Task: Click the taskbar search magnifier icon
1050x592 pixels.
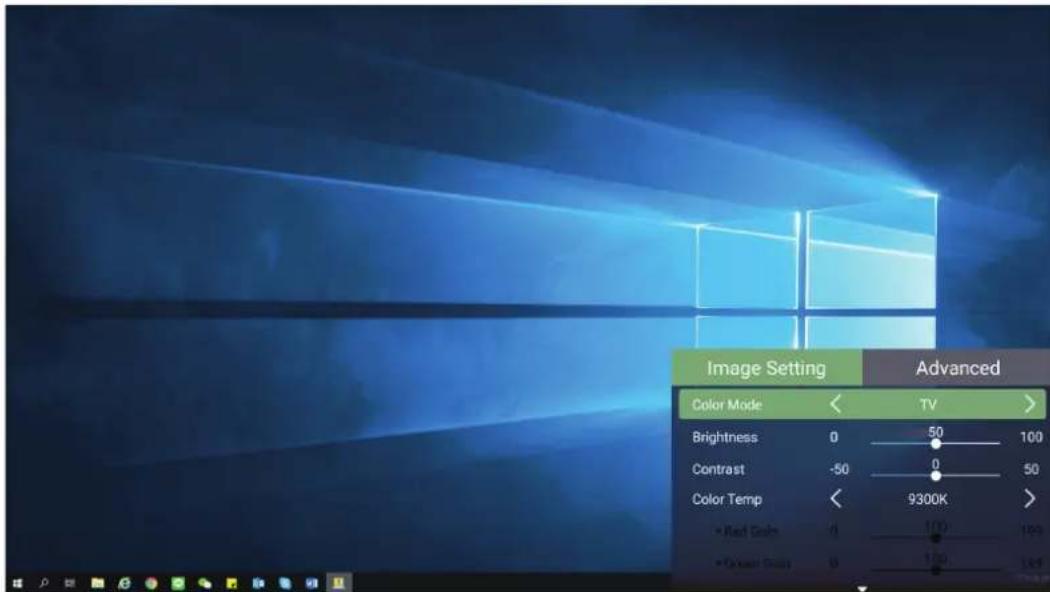Action: pos(44,583)
